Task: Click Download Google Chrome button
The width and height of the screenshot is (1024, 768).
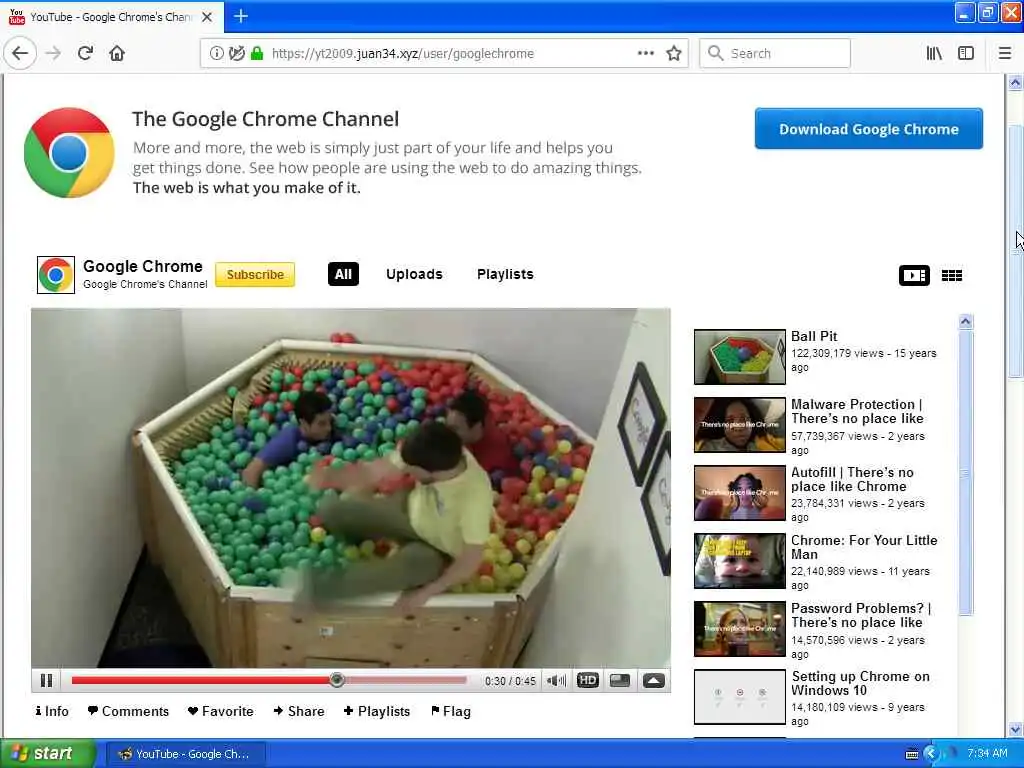Action: point(869,129)
